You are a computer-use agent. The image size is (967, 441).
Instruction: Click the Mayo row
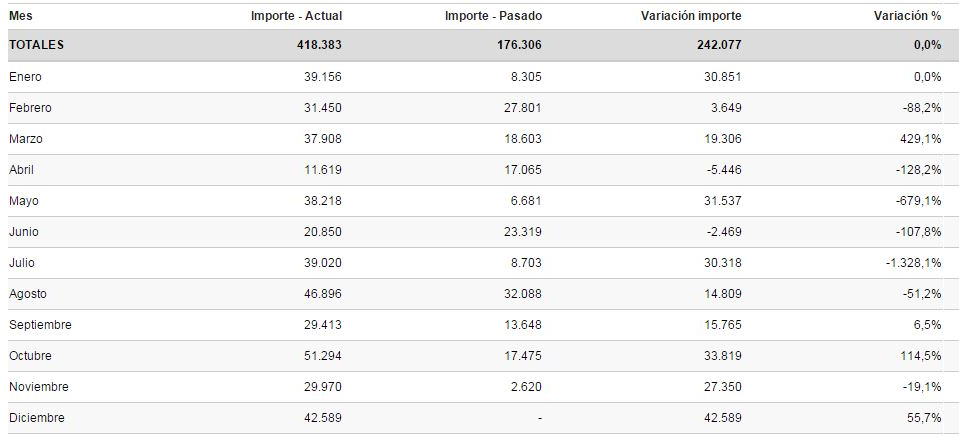click(x=23, y=201)
